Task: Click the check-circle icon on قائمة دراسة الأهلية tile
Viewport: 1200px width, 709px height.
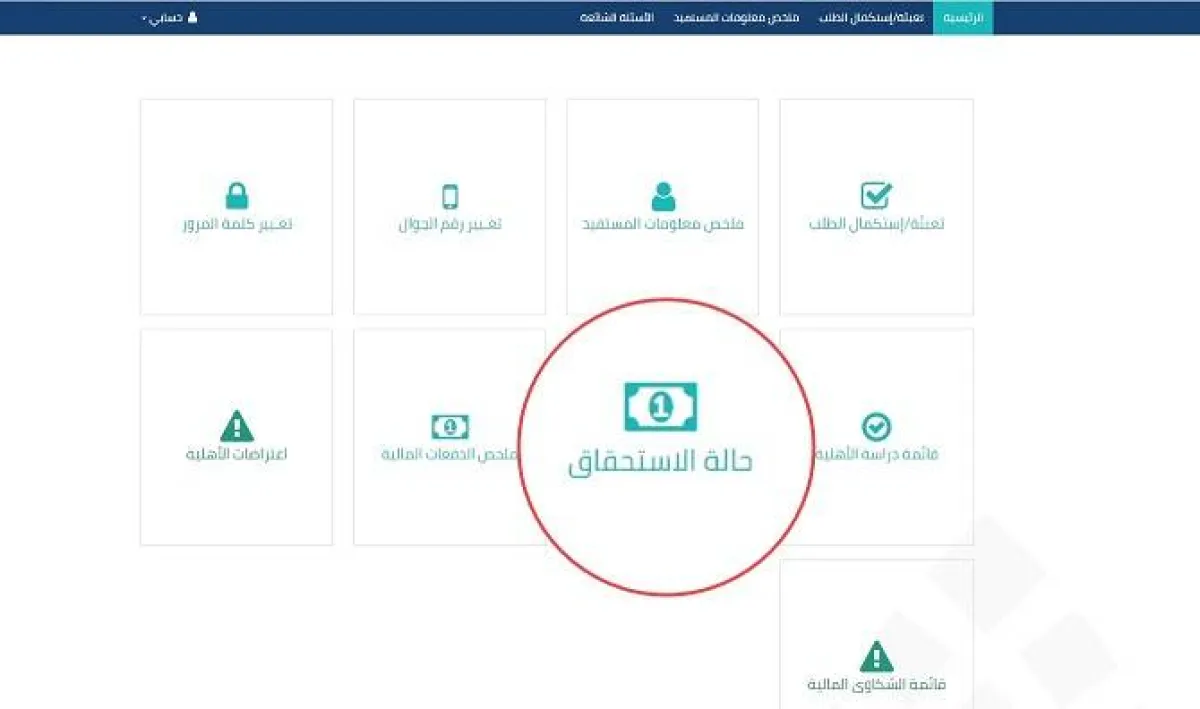Action: click(876, 424)
